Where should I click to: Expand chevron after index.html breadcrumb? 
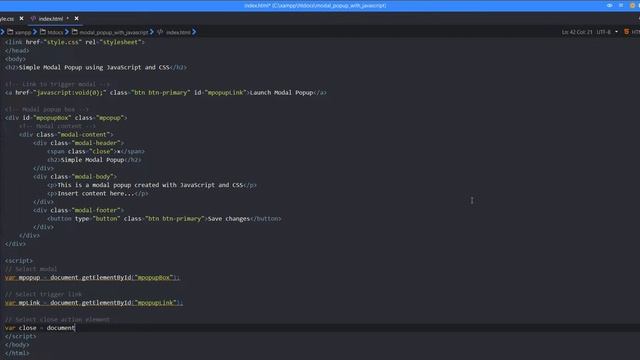pyautogui.click(x=194, y=32)
